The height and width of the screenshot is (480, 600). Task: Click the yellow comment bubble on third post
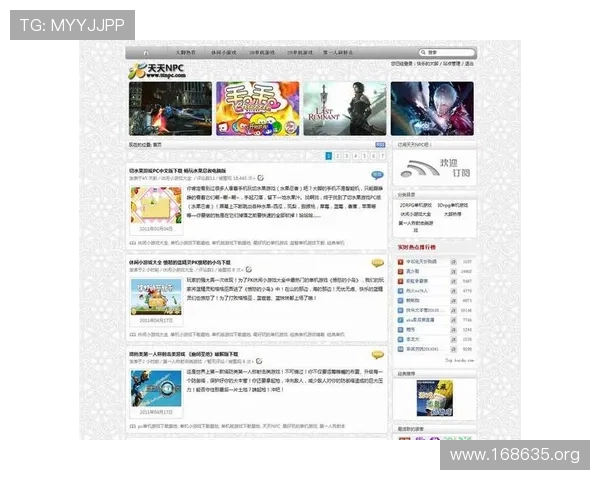coord(377,355)
